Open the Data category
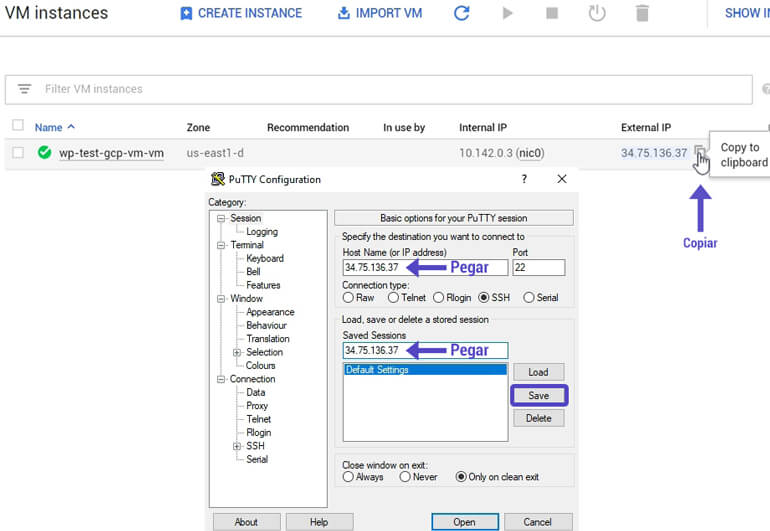770x531 pixels. [x=256, y=392]
